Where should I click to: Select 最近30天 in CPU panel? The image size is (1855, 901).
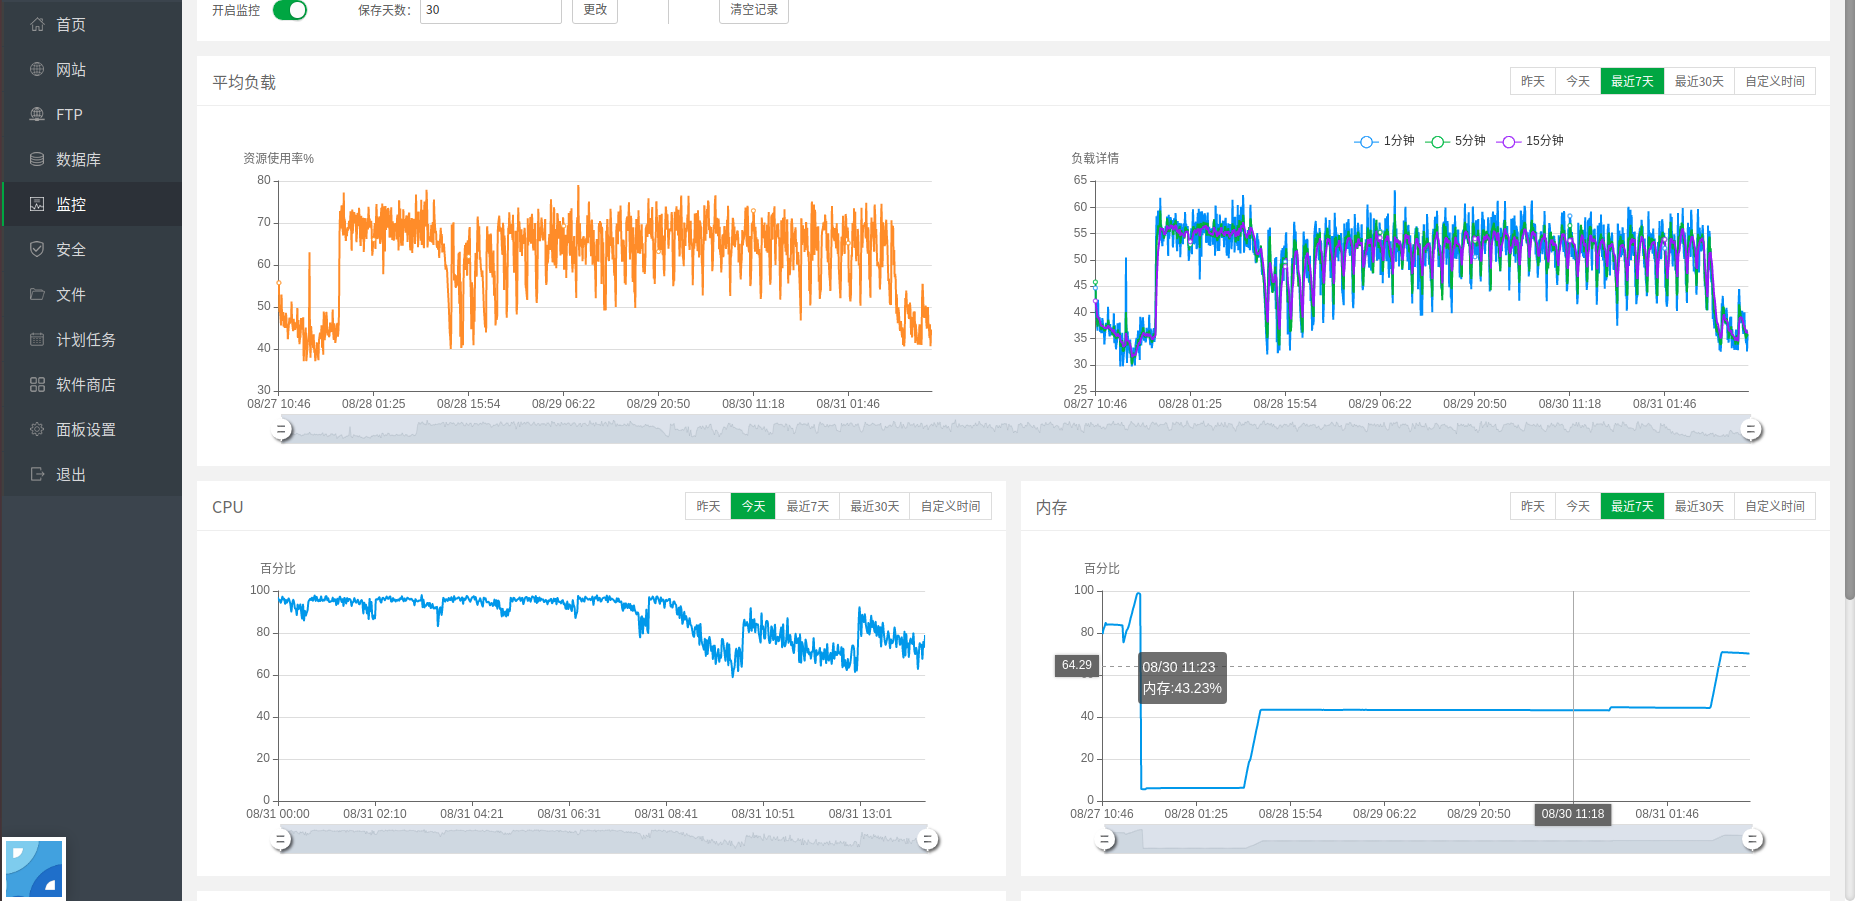(x=875, y=506)
